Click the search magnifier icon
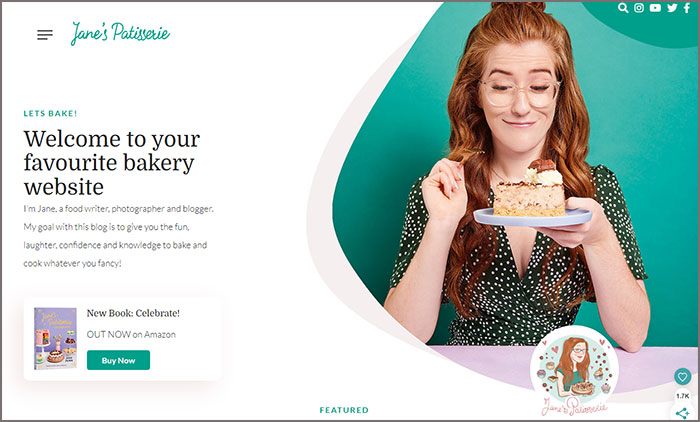This screenshot has width=700, height=422. (x=623, y=8)
